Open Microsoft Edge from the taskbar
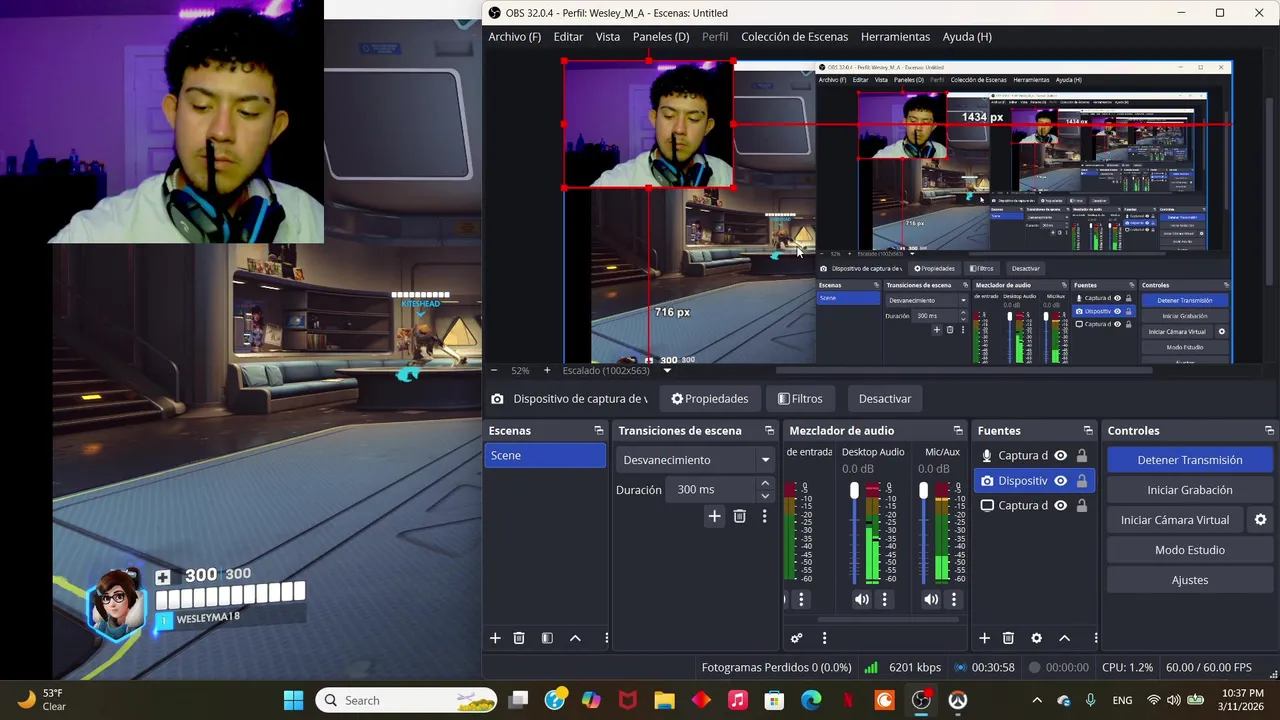This screenshot has height=720, width=1280. [x=811, y=700]
